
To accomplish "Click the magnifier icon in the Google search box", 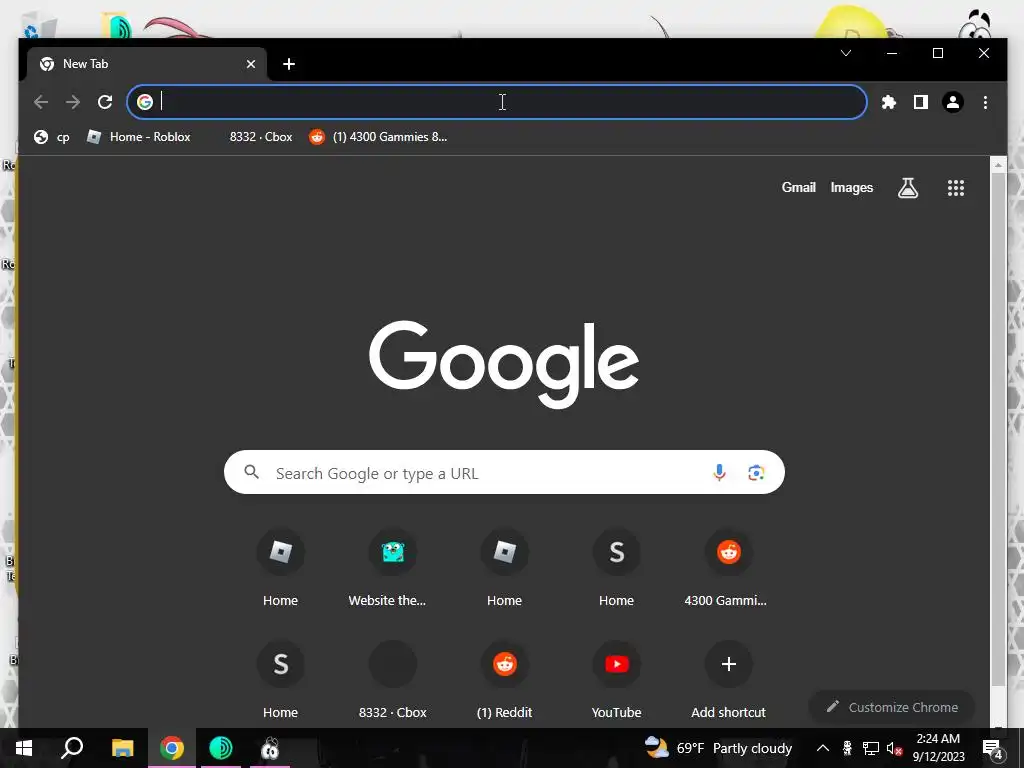I will [251, 472].
